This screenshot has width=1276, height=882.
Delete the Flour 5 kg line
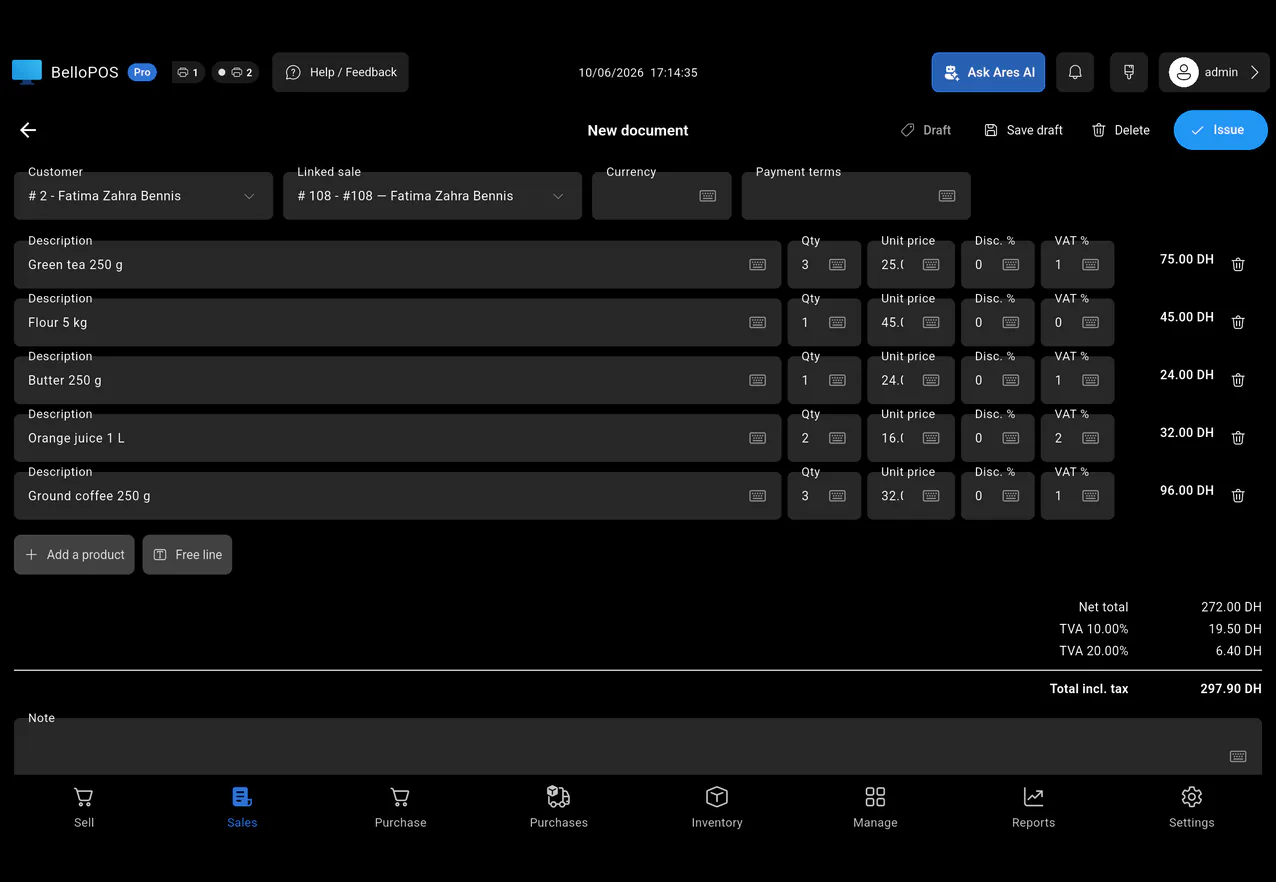click(1238, 323)
